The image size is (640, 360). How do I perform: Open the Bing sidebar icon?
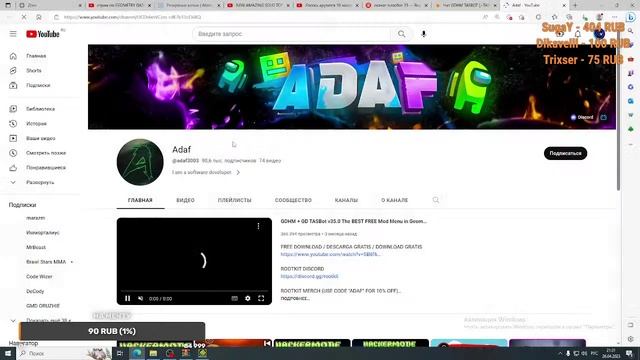pyautogui.click(x=631, y=17)
